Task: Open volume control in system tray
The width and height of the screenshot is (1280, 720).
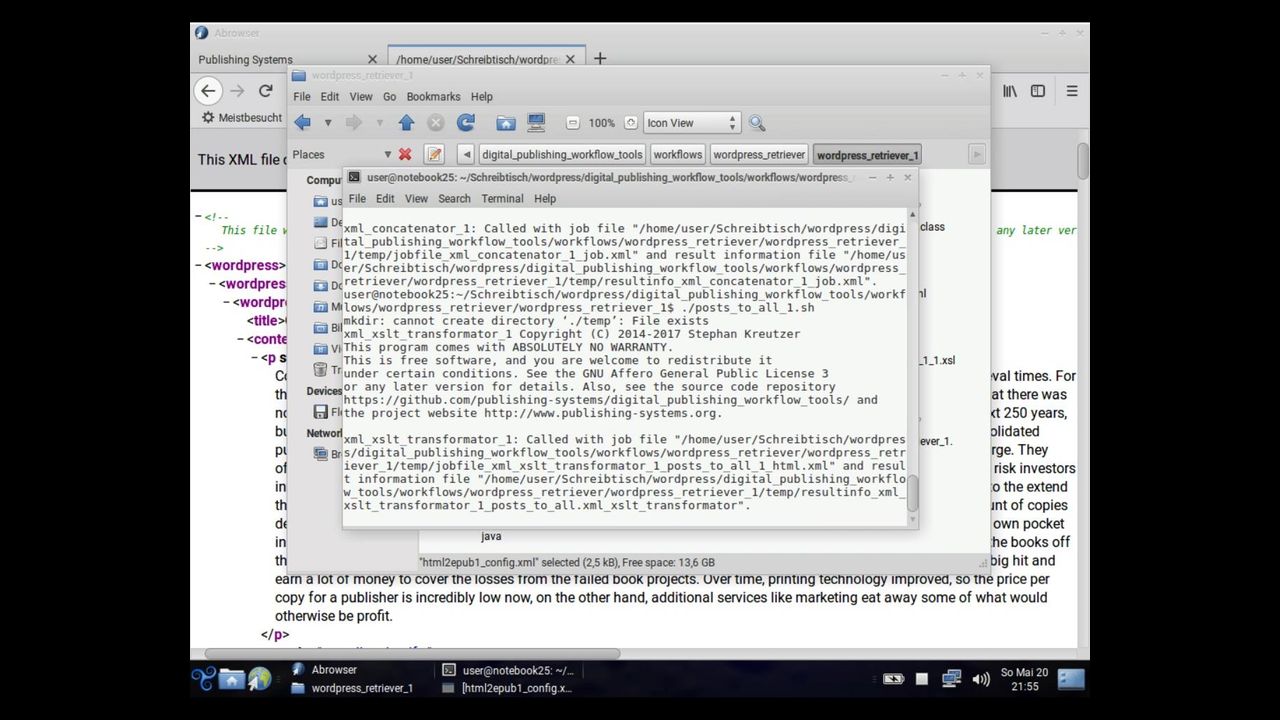Action: tap(981, 679)
